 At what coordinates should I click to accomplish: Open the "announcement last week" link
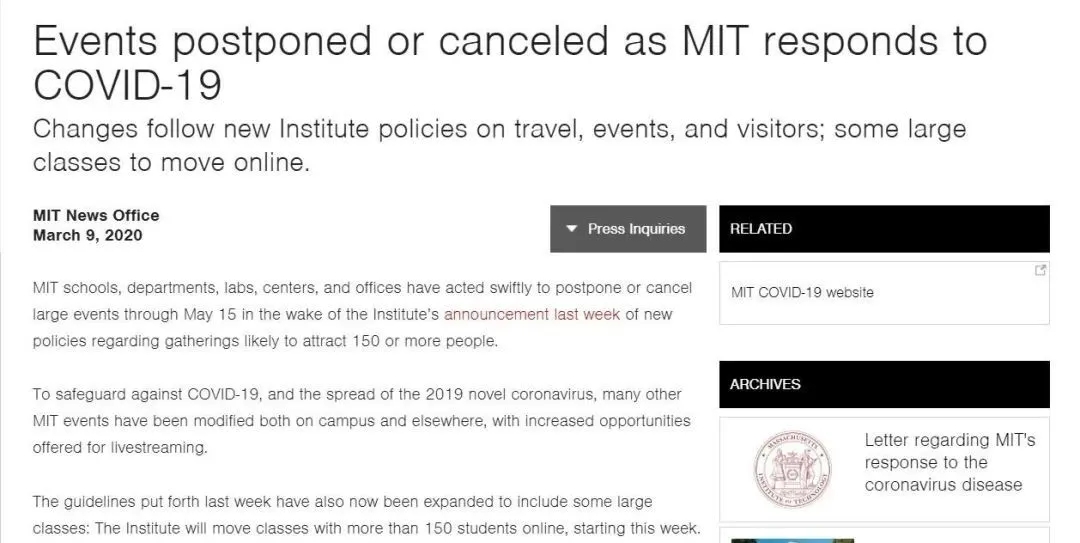(x=533, y=314)
